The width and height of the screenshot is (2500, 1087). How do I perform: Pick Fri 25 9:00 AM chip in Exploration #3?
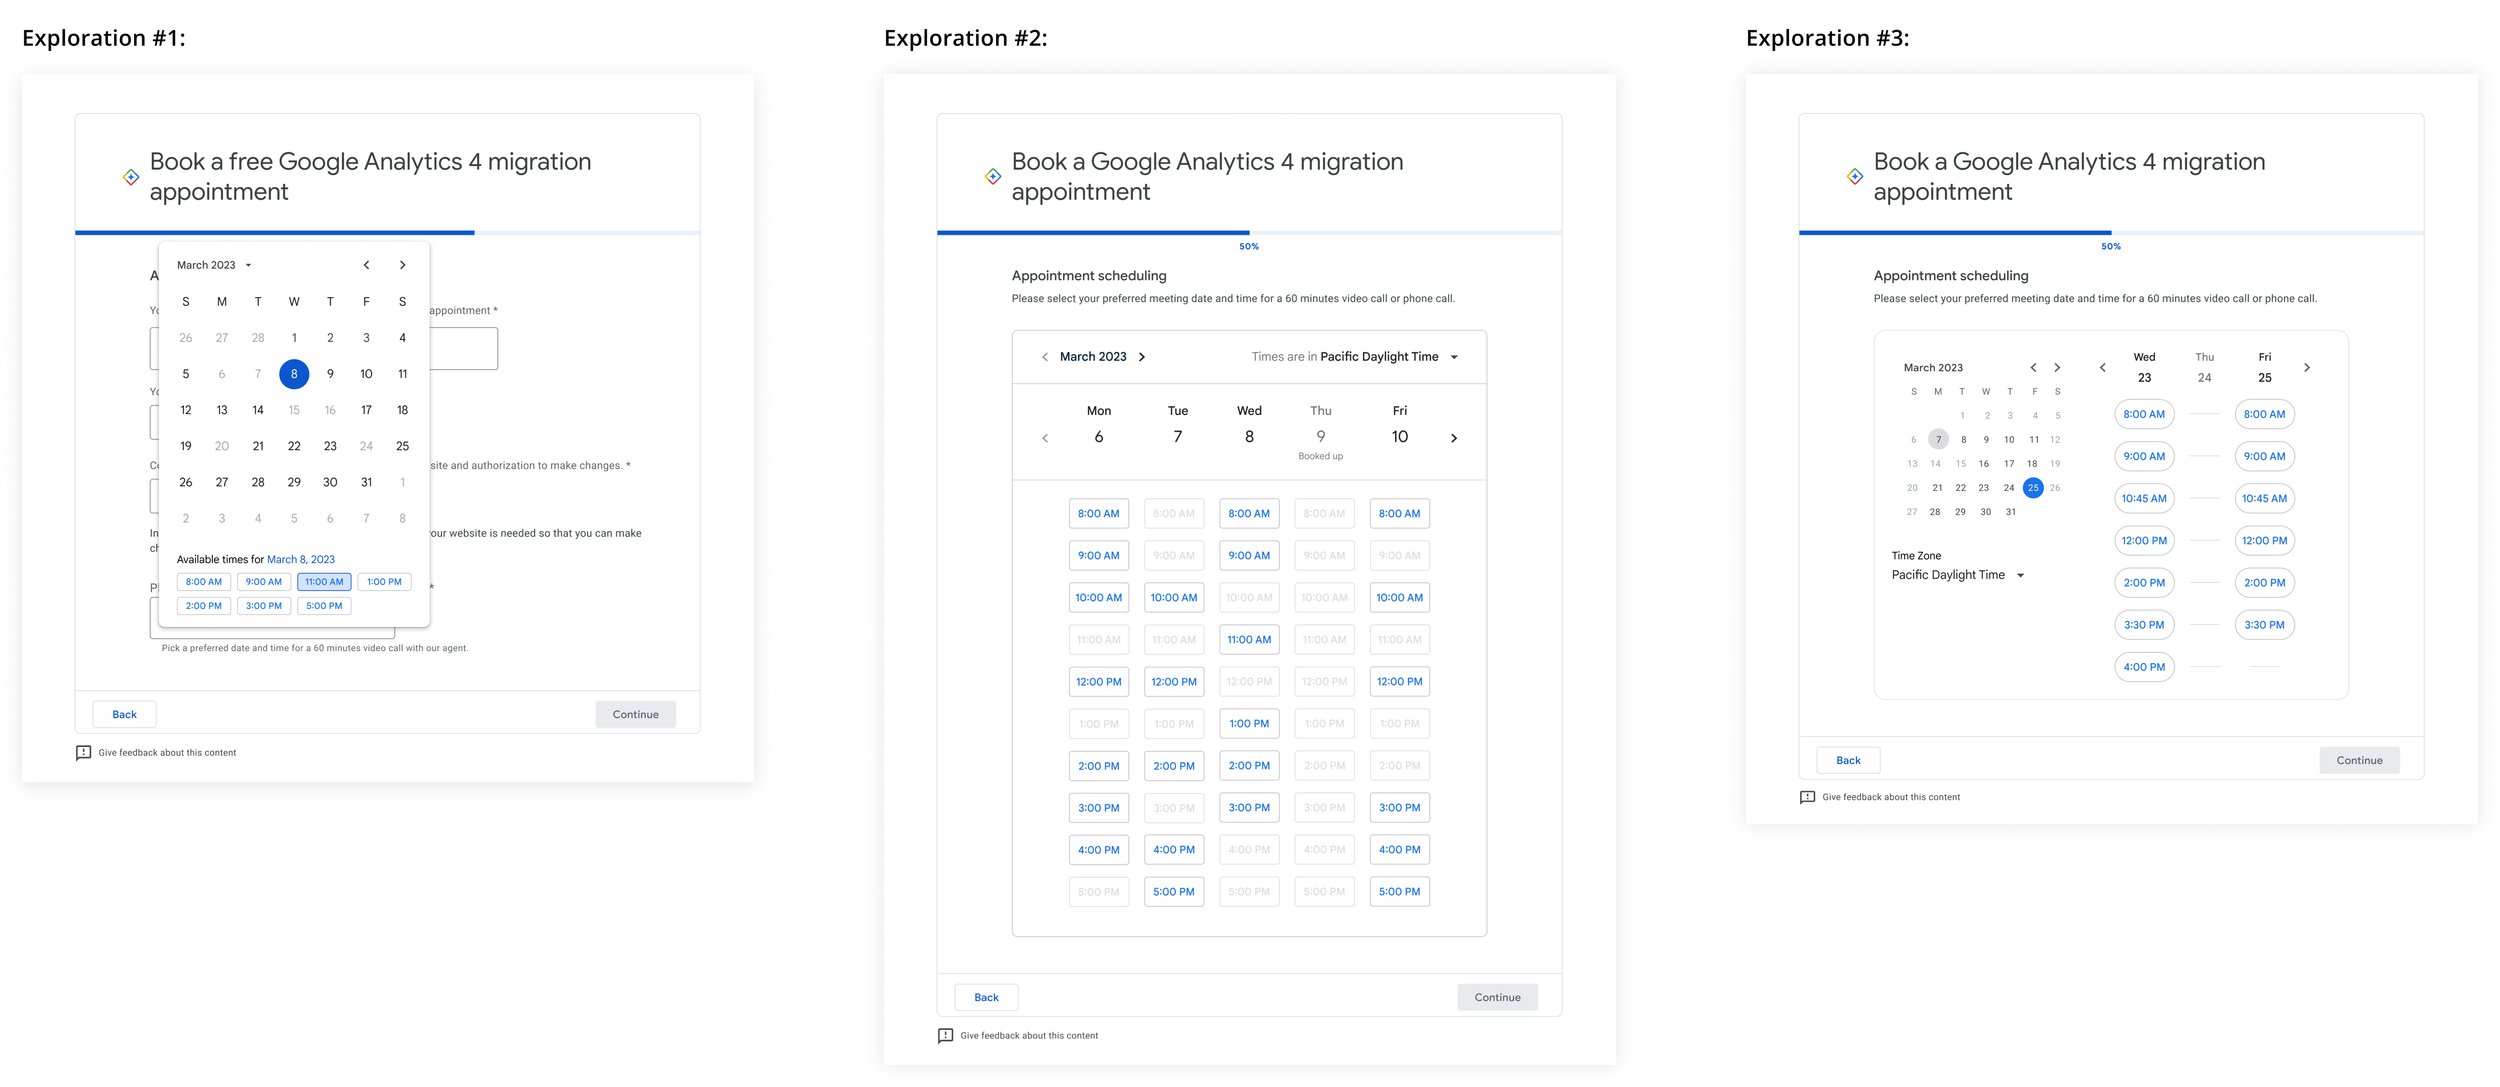click(2264, 456)
